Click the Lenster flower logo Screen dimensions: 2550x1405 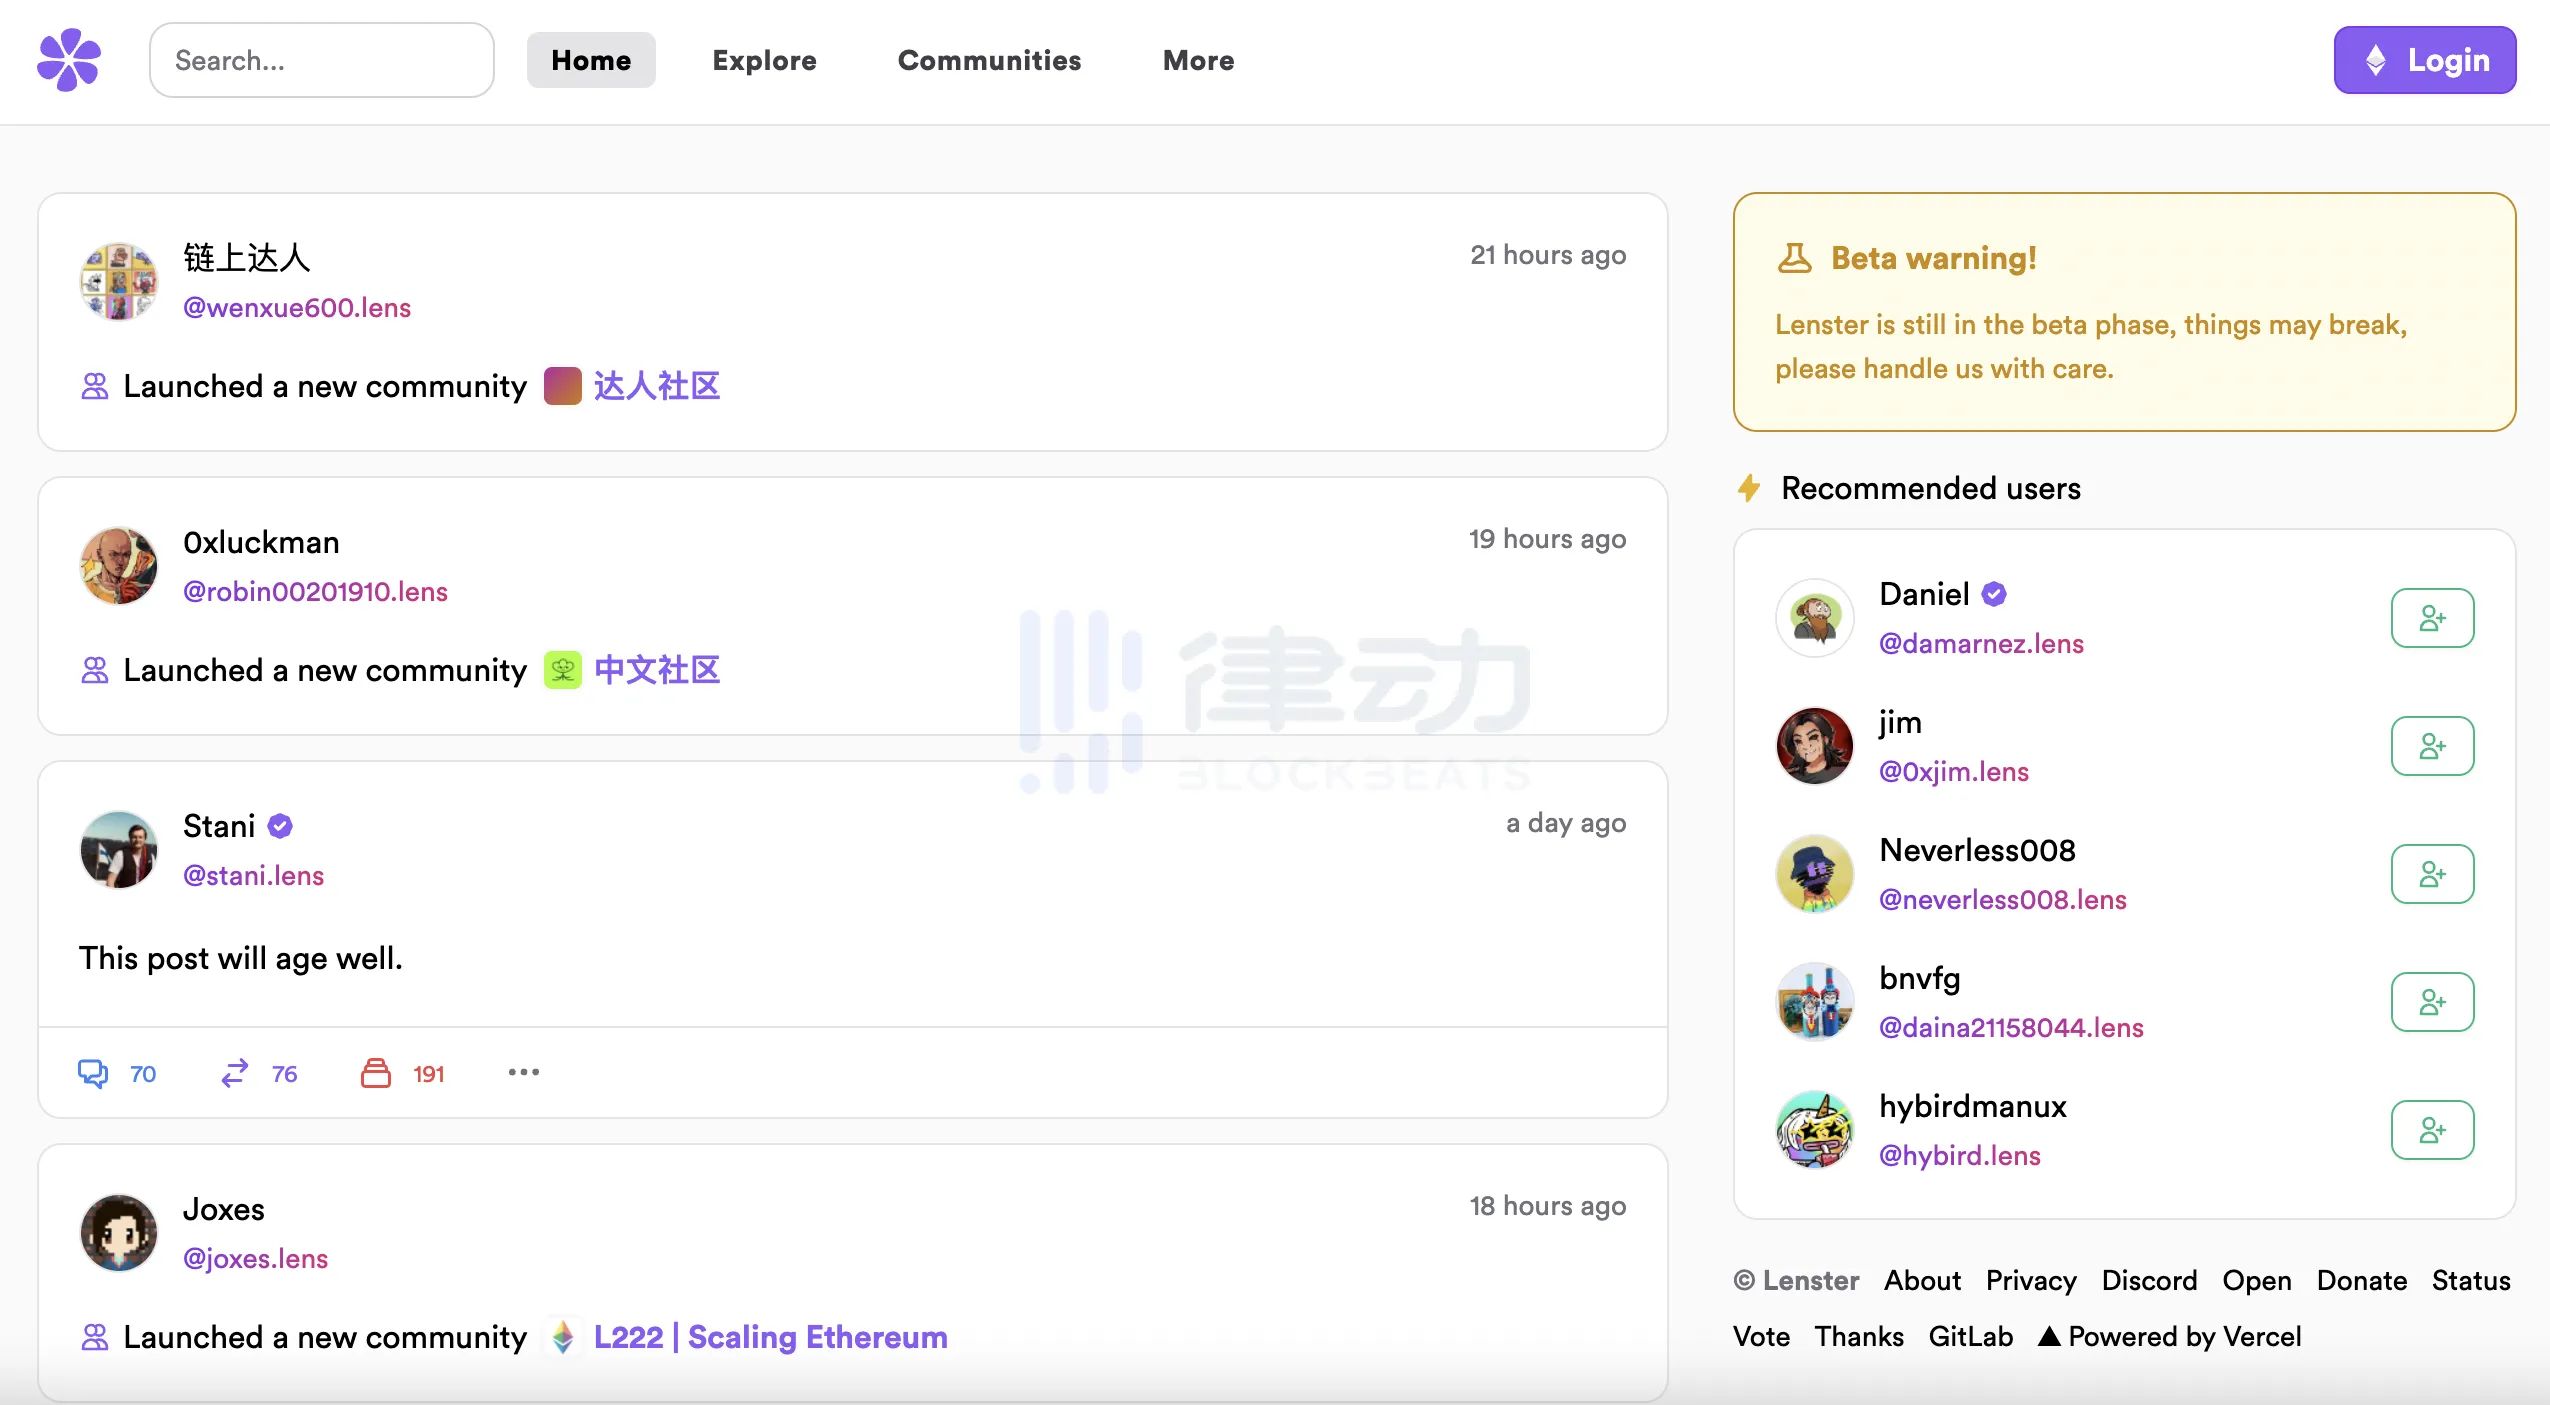pyautogui.click(x=69, y=60)
